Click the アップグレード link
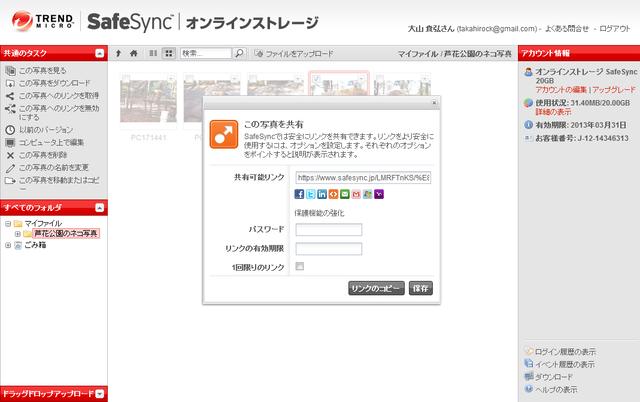640x402 pixels. (x=614, y=89)
